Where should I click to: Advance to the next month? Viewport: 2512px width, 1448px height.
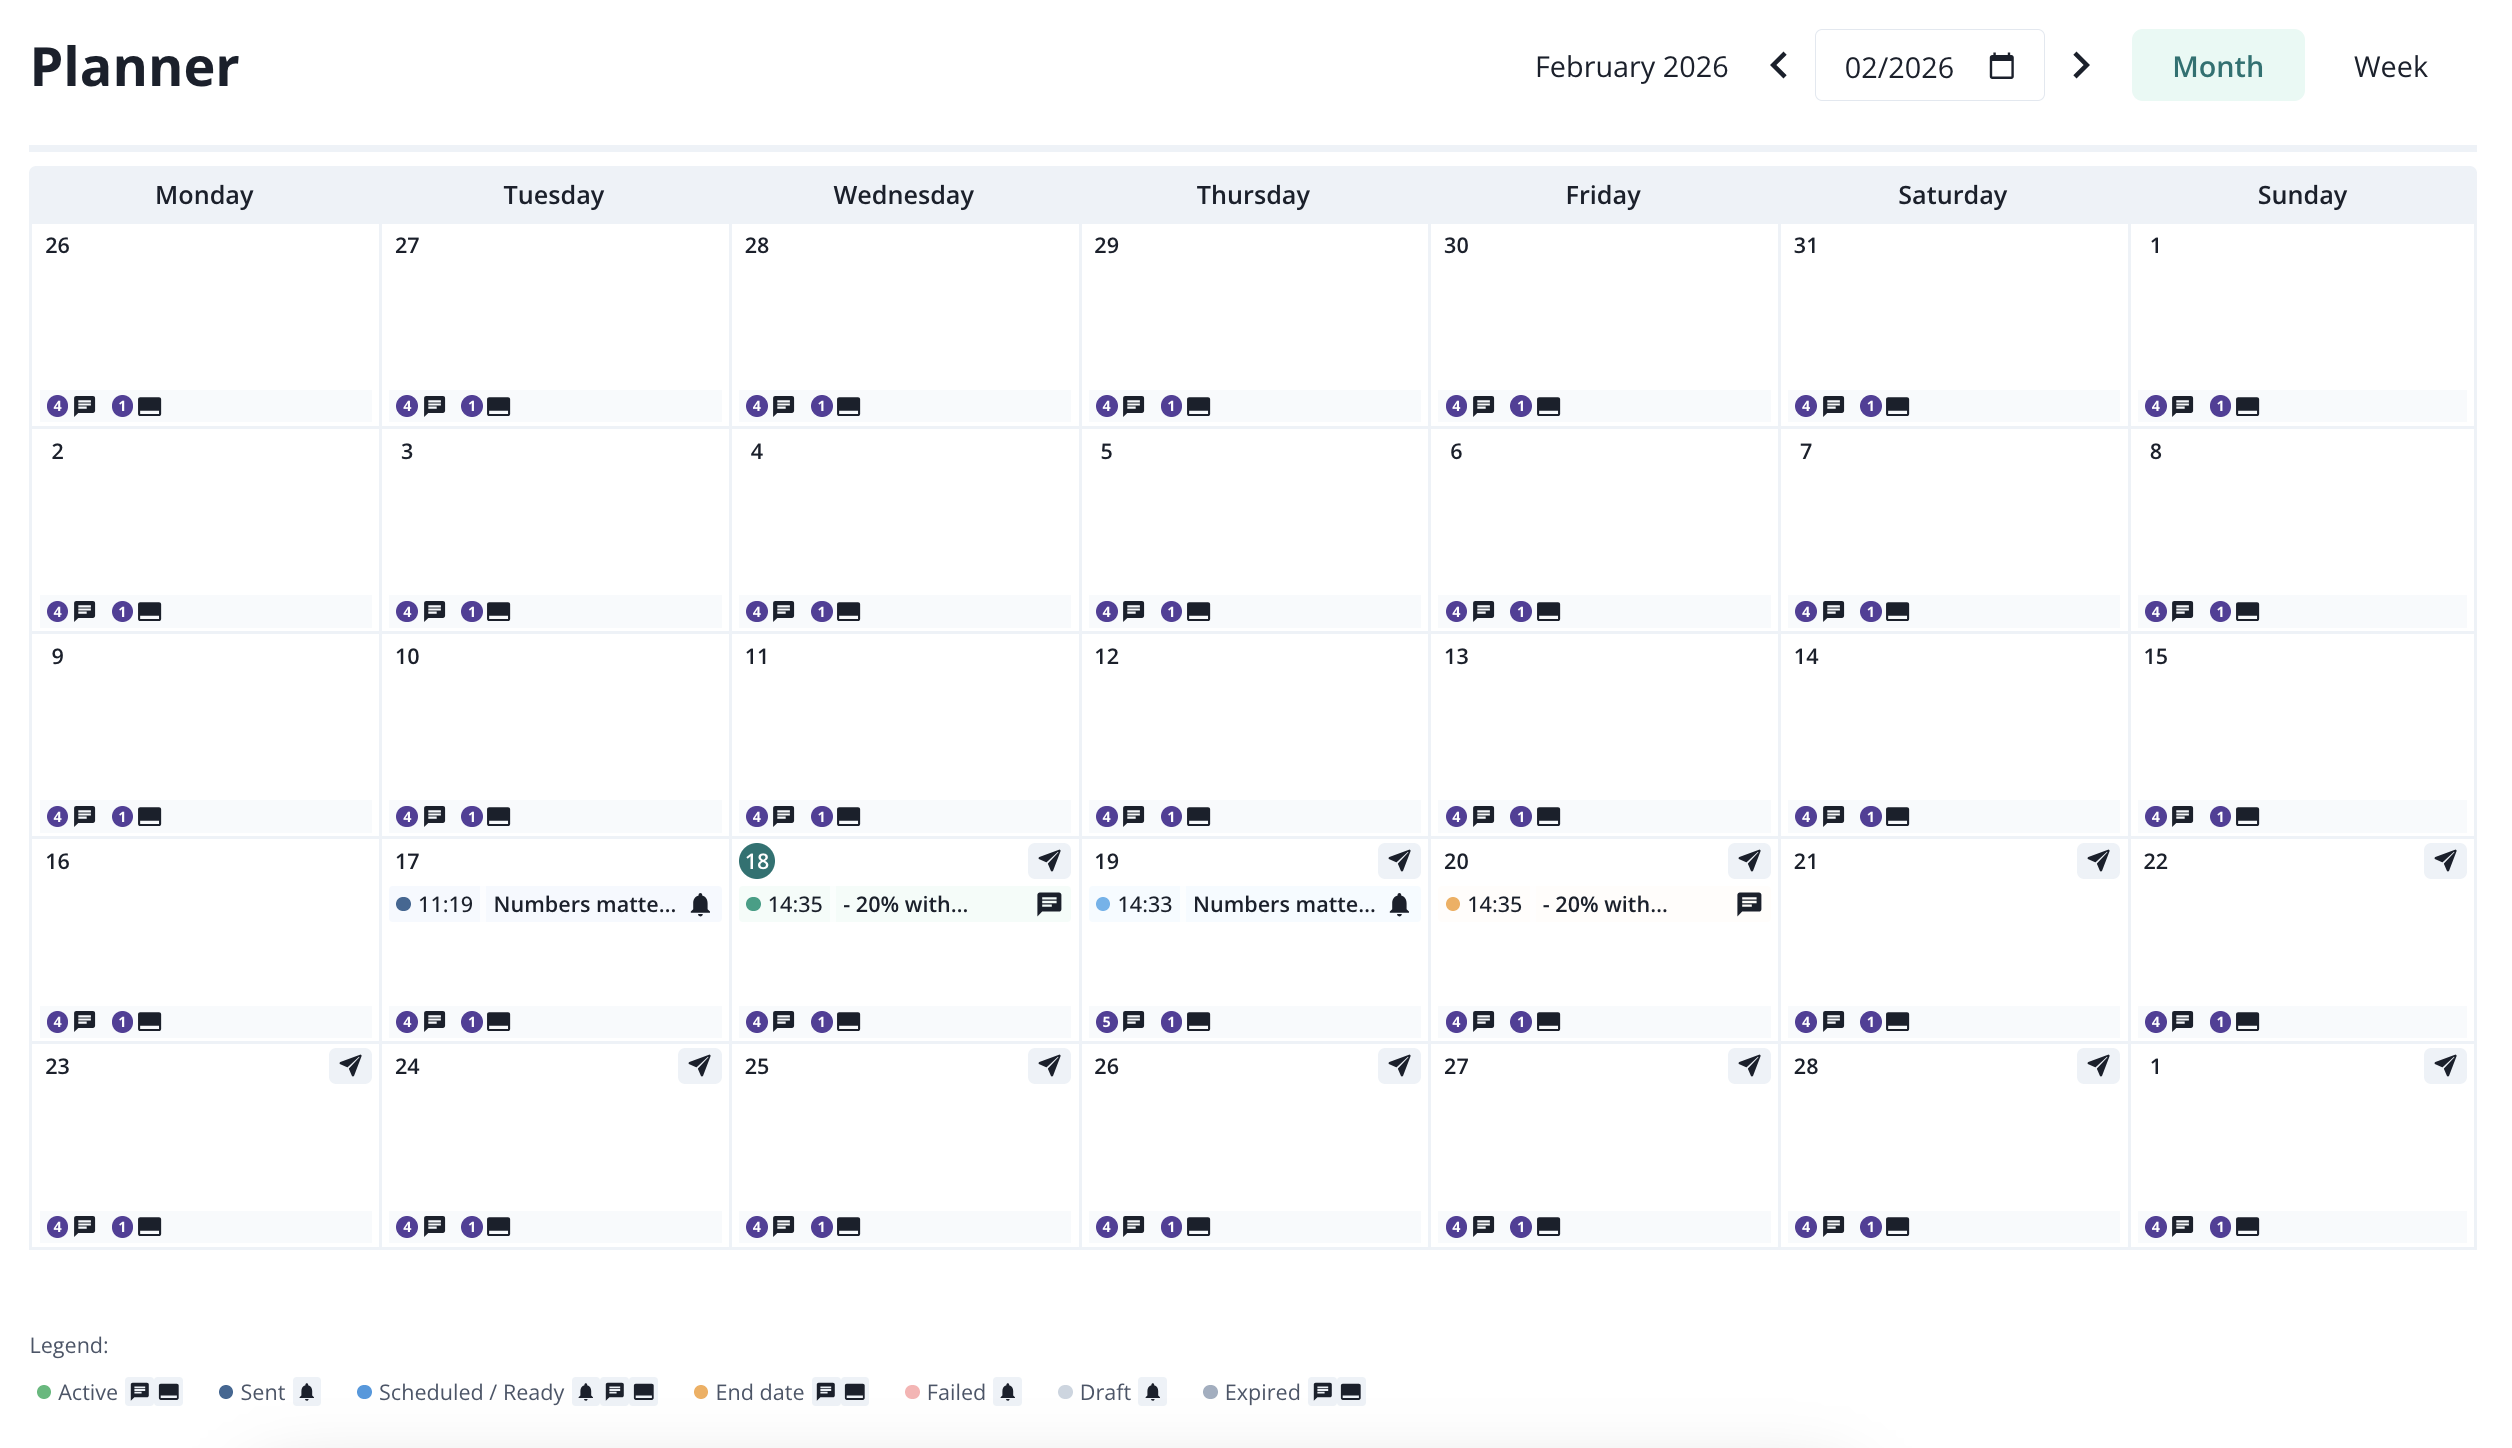tap(2081, 66)
